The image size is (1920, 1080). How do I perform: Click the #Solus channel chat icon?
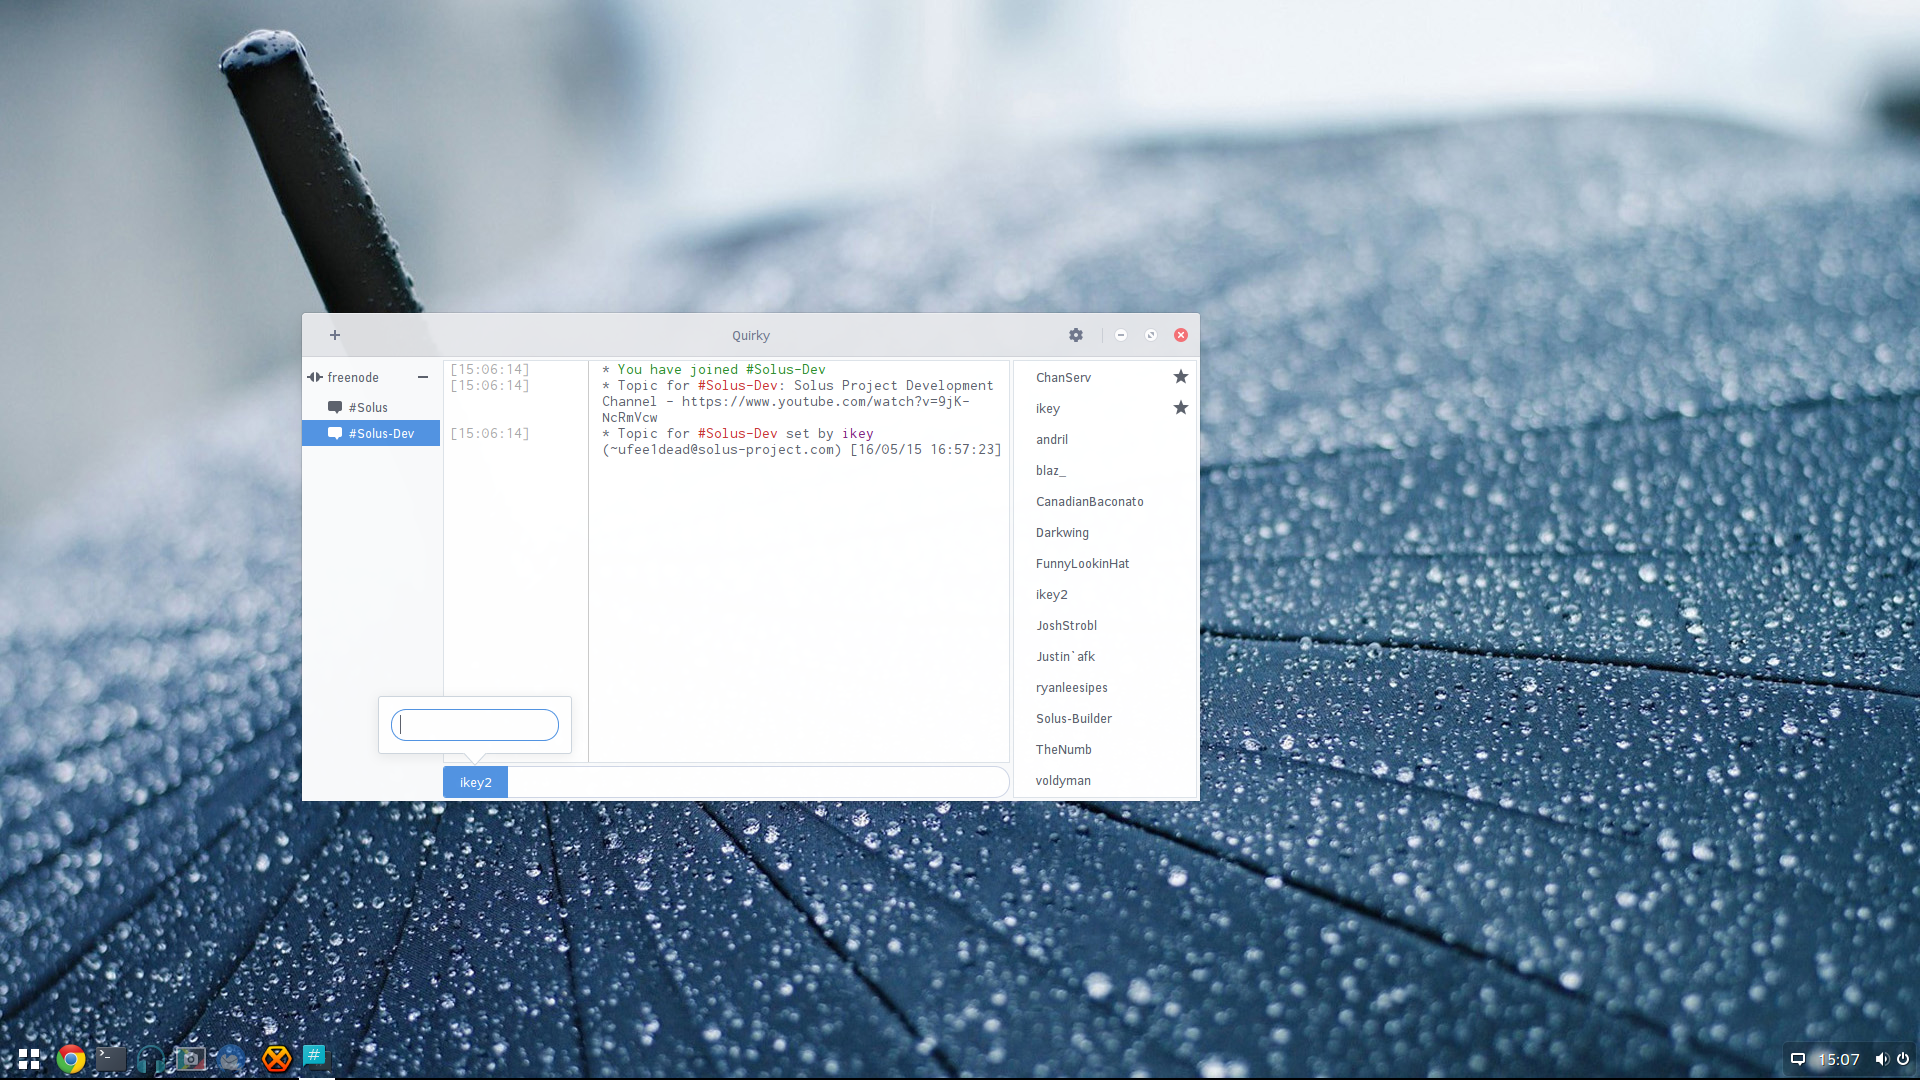335,407
